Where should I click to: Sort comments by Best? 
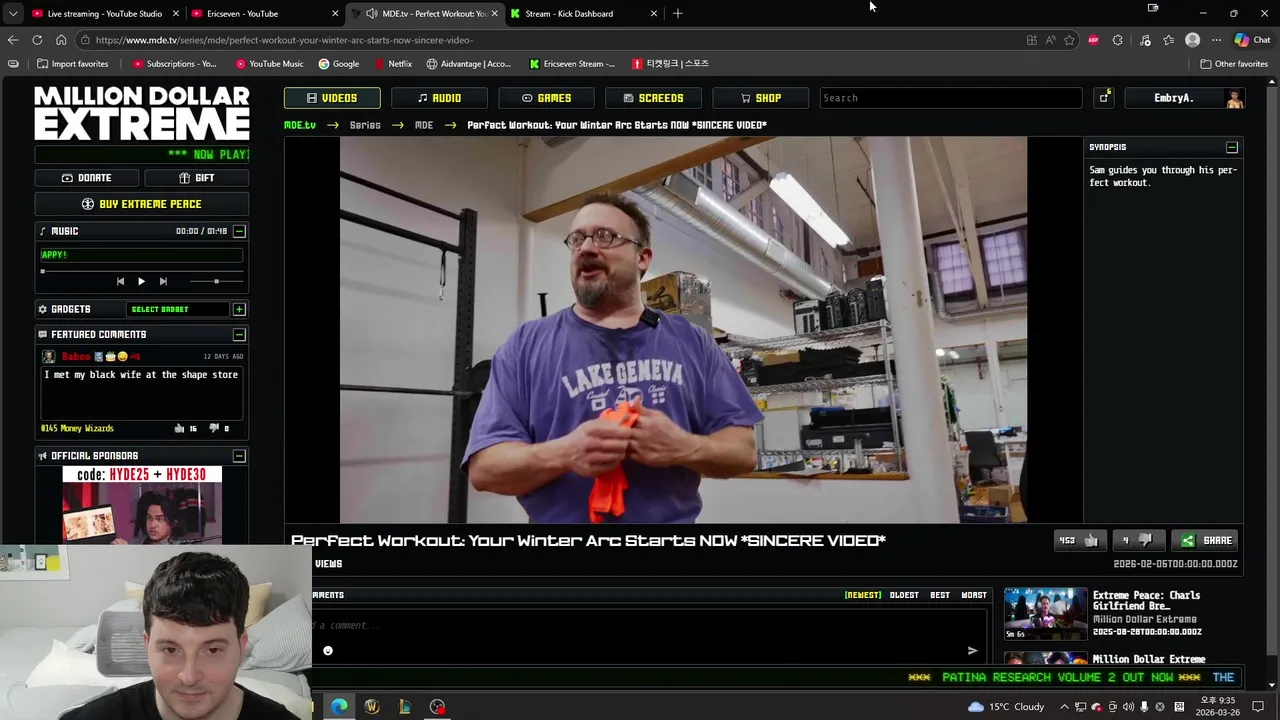click(940, 595)
